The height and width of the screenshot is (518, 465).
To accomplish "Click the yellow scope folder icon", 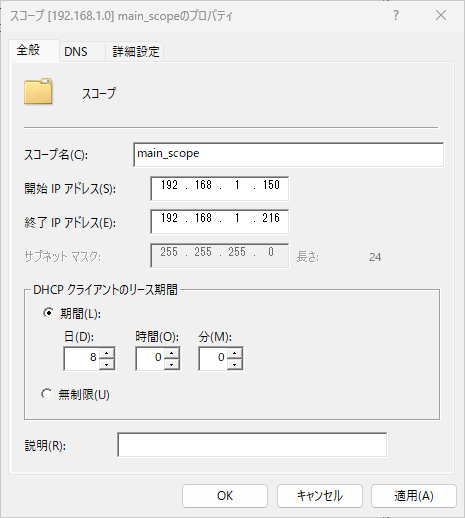I will [38, 92].
